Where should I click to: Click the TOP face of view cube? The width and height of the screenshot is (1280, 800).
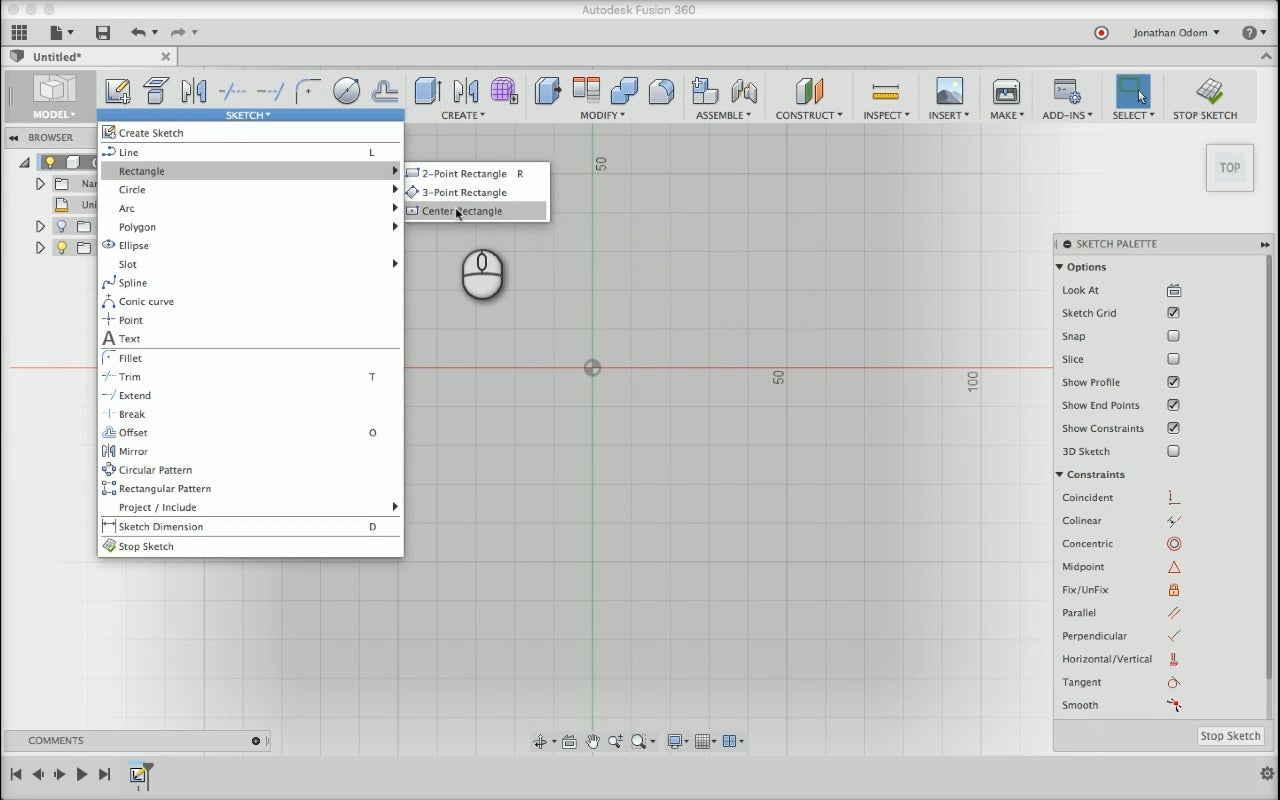coord(1229,168)
